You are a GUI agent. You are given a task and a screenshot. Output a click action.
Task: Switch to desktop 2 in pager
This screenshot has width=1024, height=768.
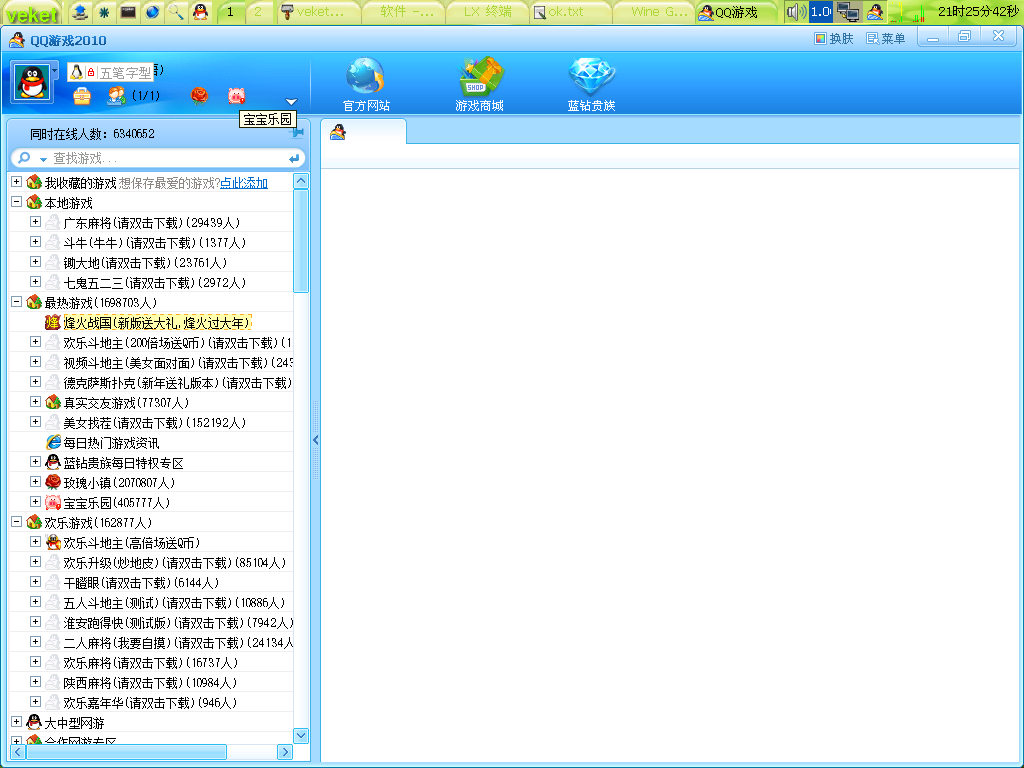pos(258,12)
